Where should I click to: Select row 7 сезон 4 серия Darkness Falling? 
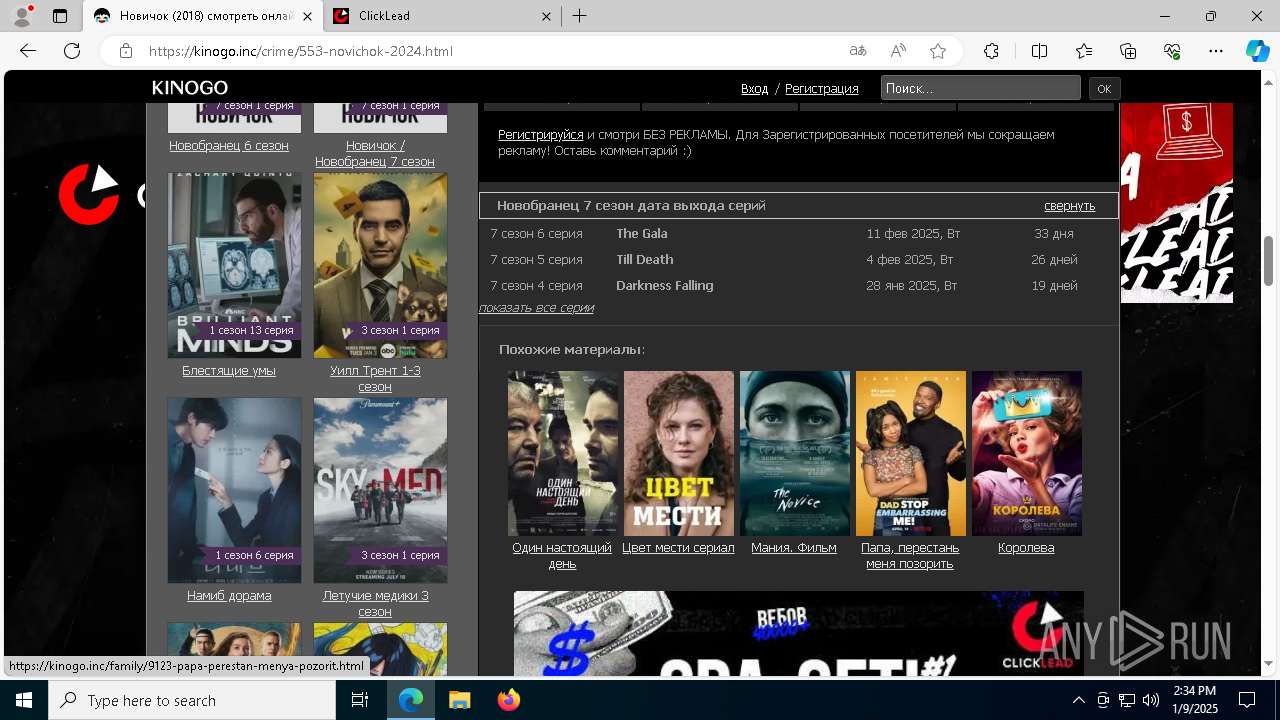[798, 285]
